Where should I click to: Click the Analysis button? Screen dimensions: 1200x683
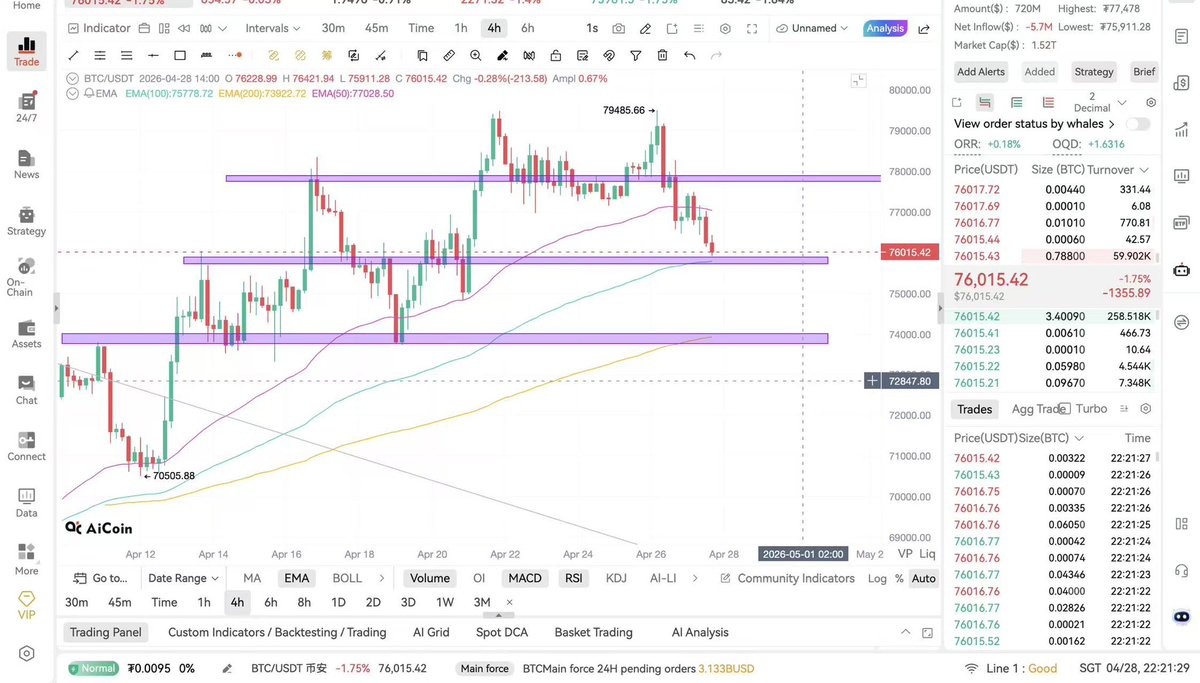(x=885, y=28)
